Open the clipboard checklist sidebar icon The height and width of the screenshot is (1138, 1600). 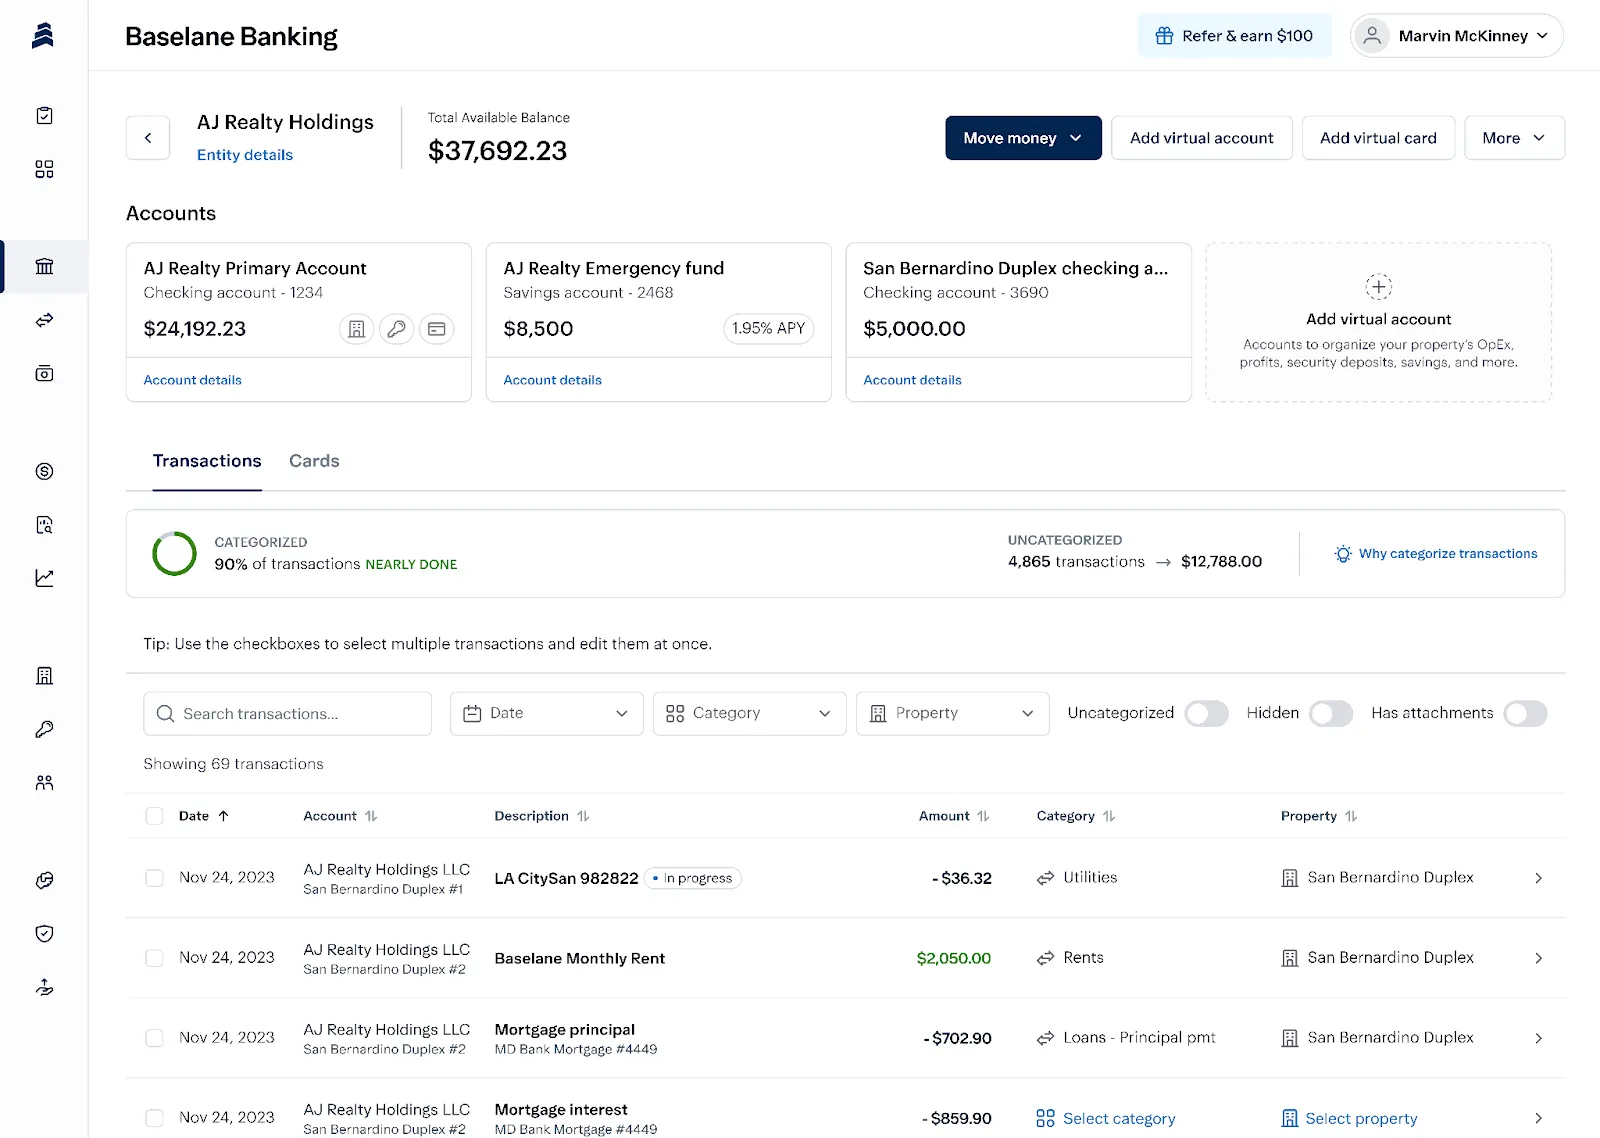44,116
